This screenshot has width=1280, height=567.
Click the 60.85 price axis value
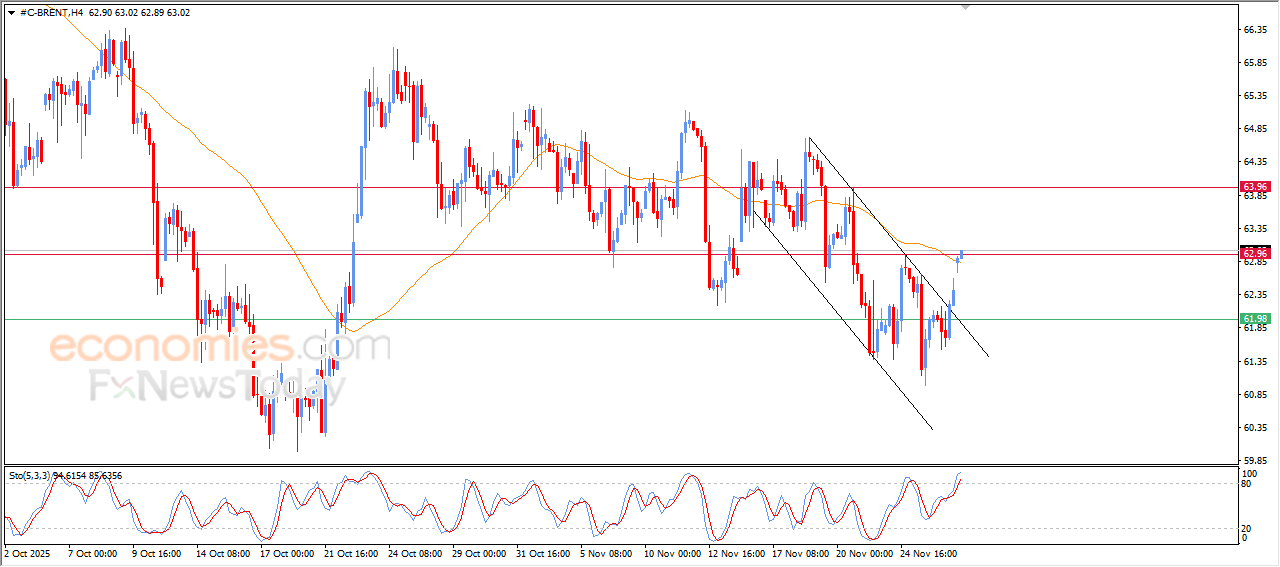click(1255, 395)
